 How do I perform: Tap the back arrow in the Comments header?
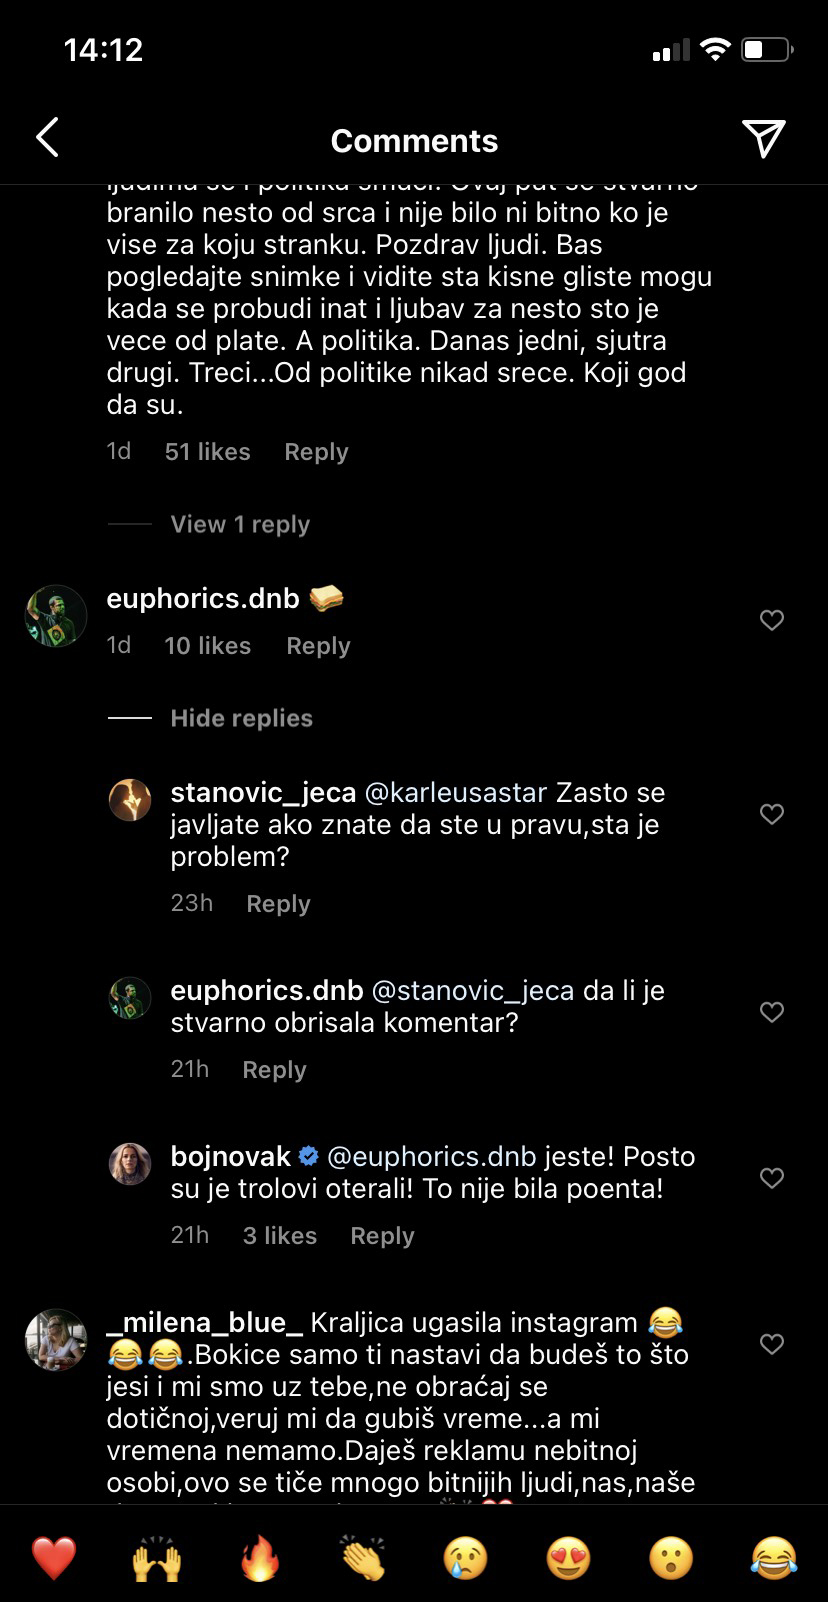(47, 138)
